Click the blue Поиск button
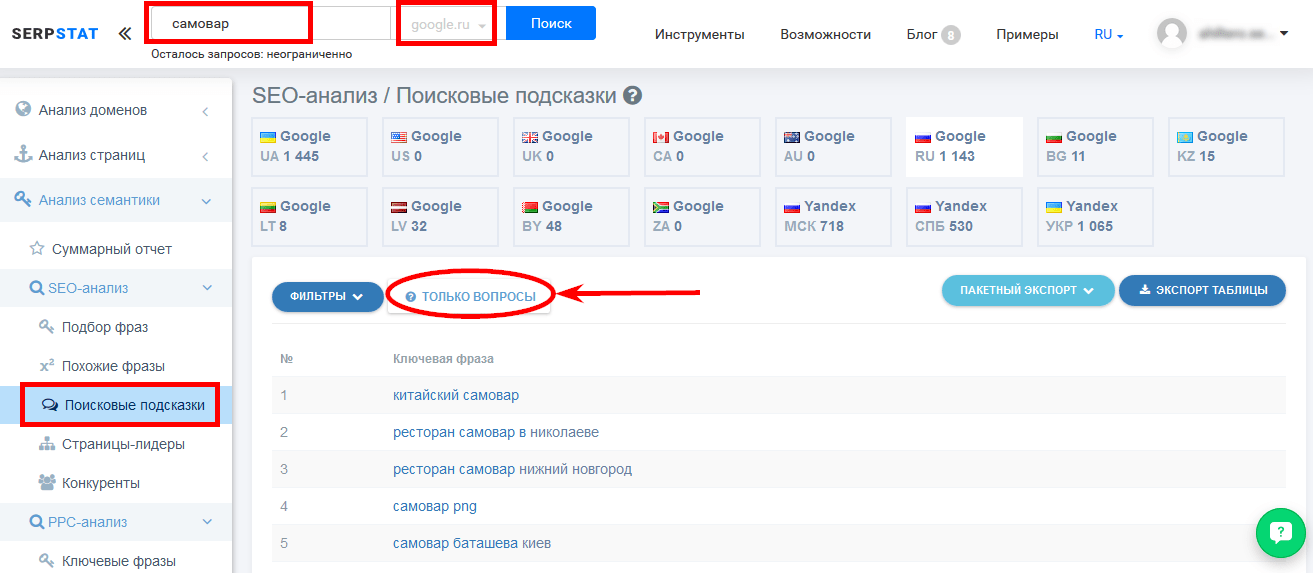 point(551,23)
